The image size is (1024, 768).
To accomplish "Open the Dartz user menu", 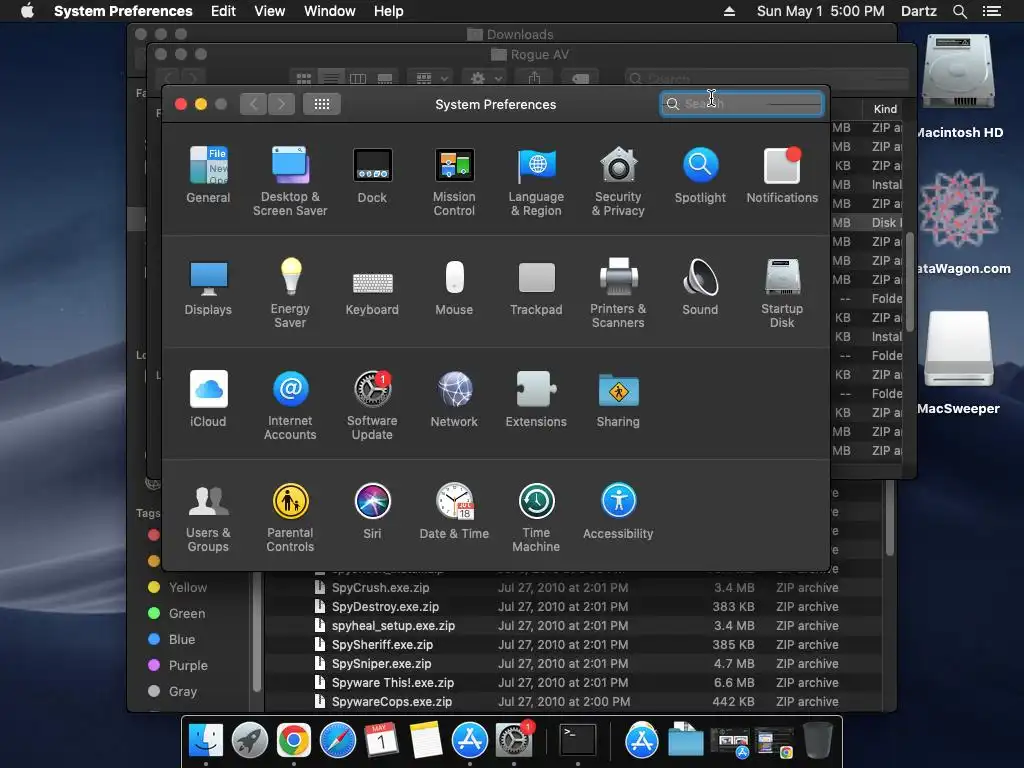I will click(919, 11).
